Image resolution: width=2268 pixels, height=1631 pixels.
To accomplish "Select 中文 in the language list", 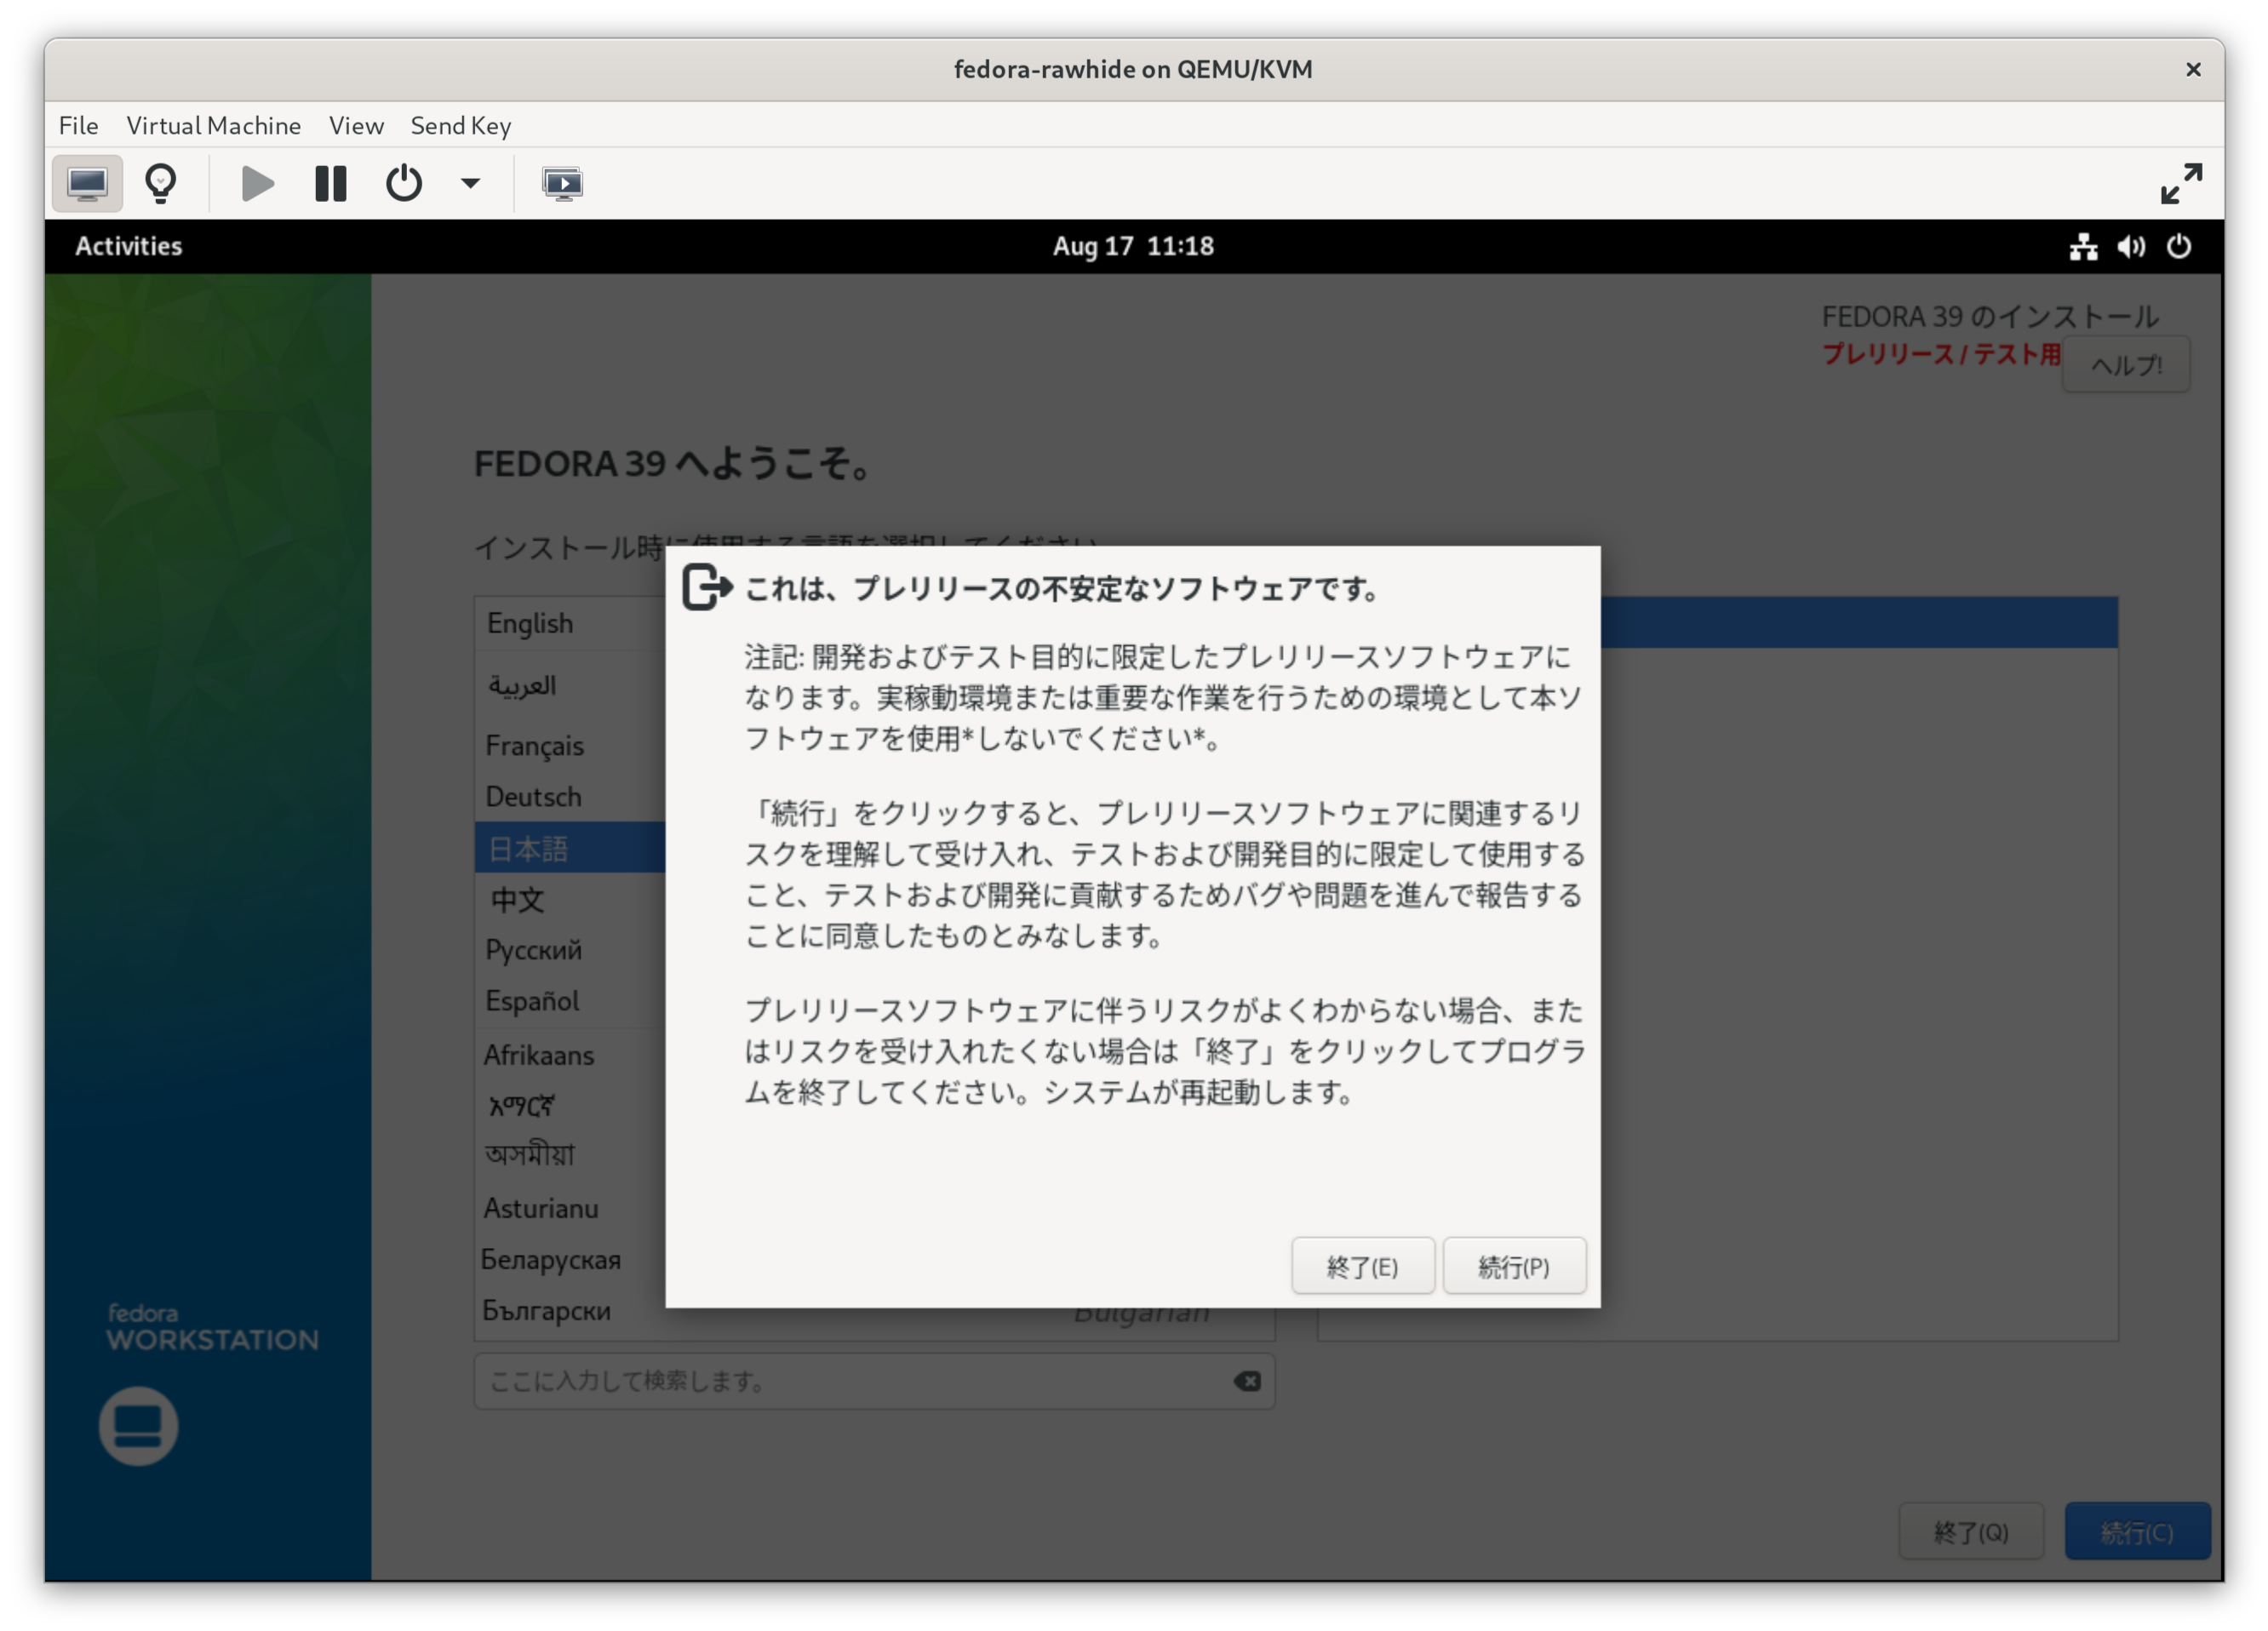I will tap(570, 899).
